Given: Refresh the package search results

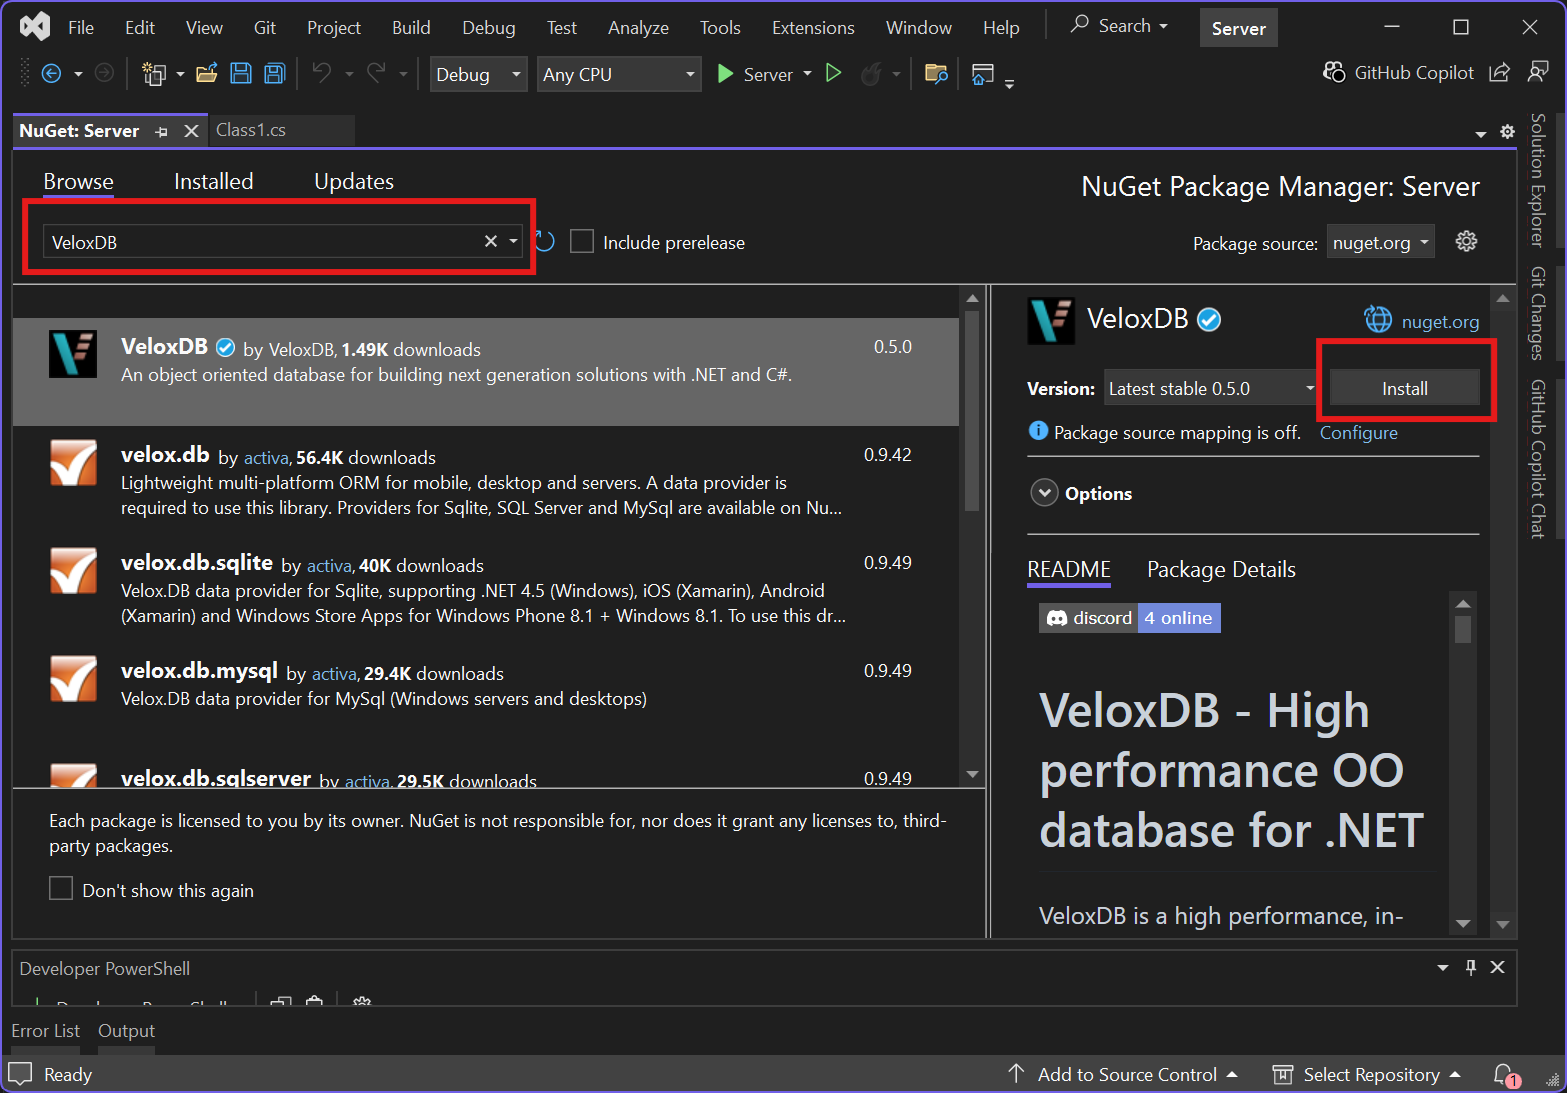Looking at the screenshot, I should click(x=545, y=241).
